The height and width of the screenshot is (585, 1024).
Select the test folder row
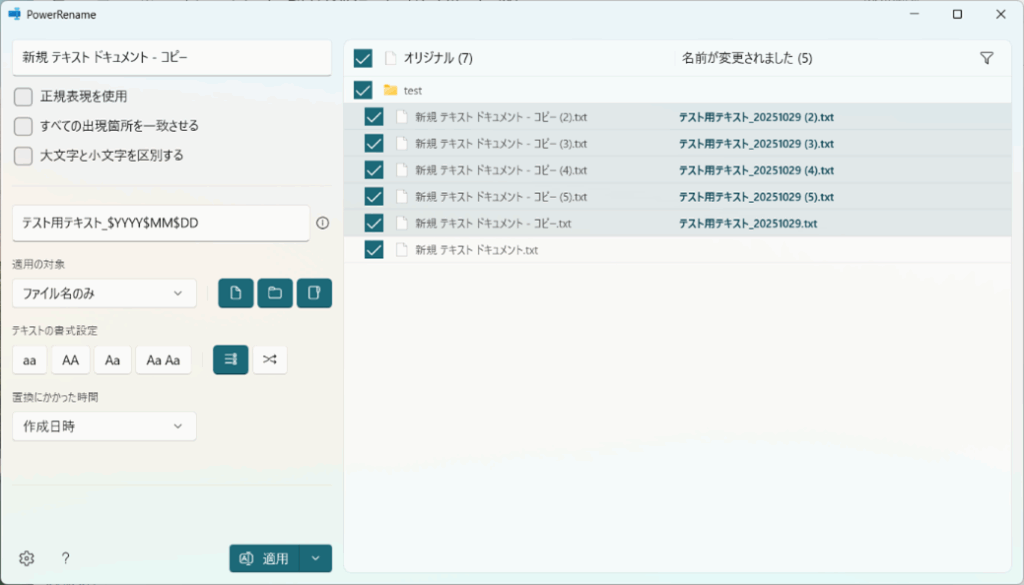coord(412,90)
